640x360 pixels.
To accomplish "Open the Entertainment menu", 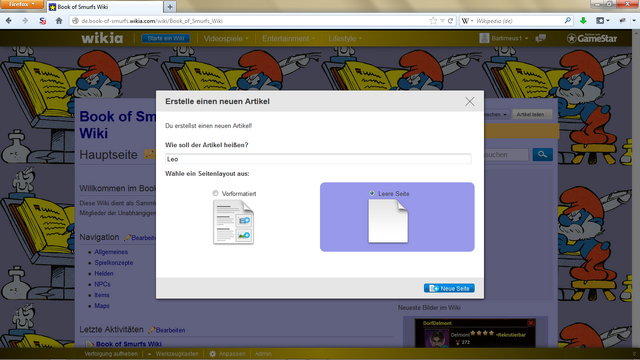I will coord(288,39).
